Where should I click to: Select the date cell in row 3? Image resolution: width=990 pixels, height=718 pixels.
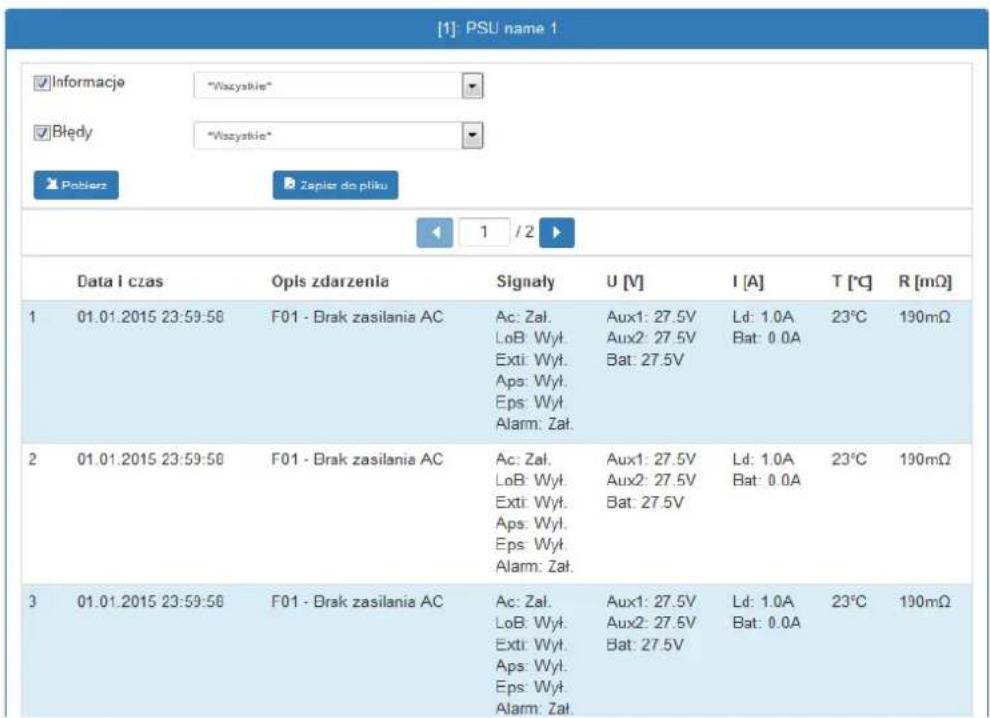(x=150, y=601)
